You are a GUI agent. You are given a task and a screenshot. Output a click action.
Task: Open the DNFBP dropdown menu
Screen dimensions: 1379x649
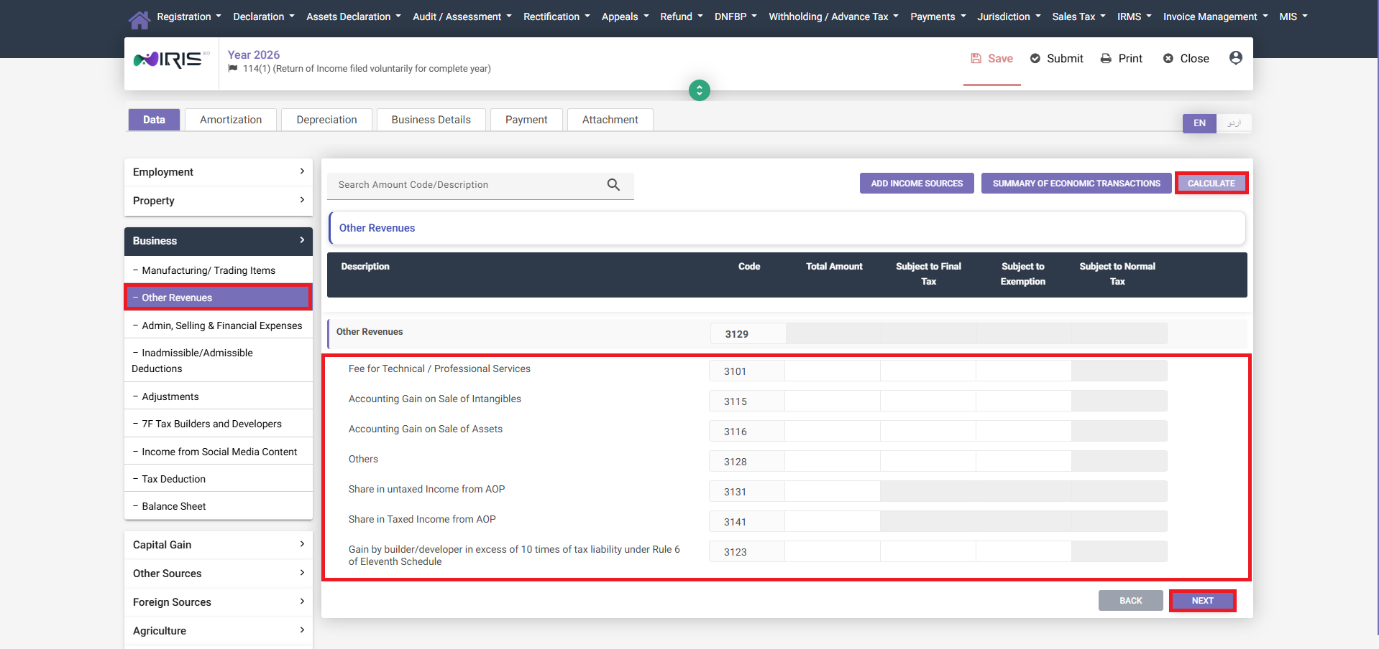point(736,17)
